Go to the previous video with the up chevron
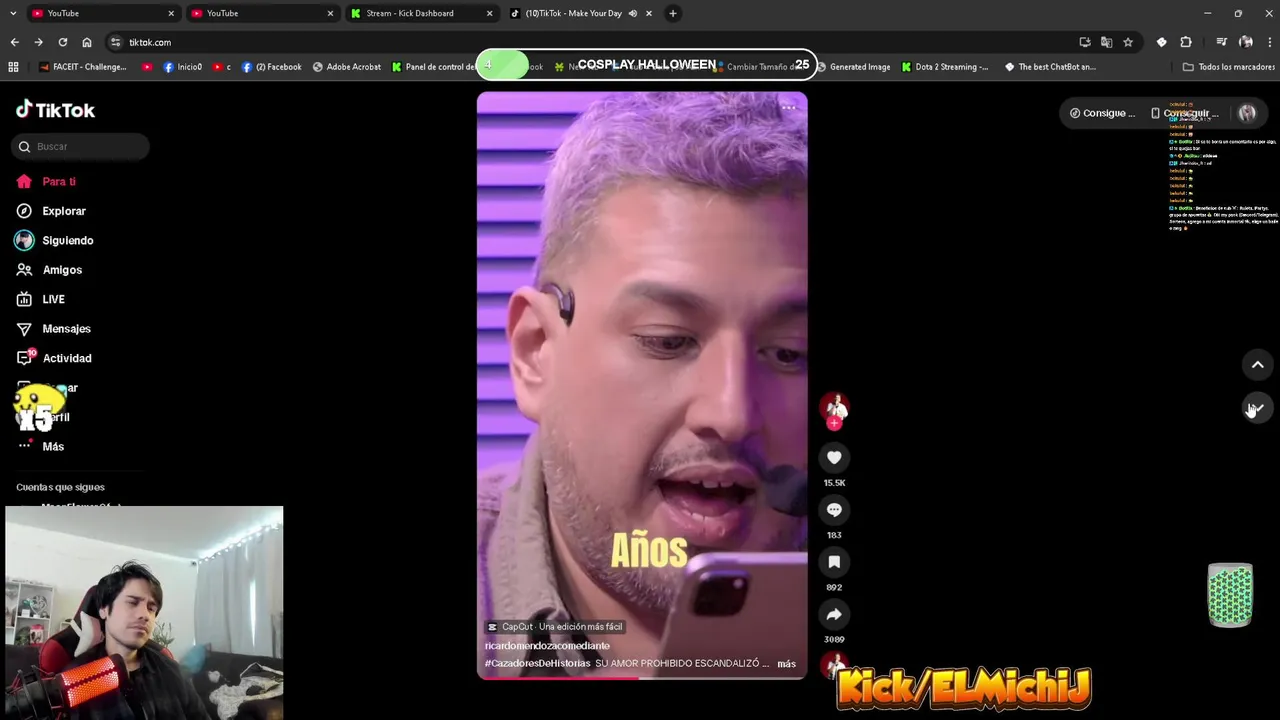Screen dimensions: 1280x720 (x=1257, y=365)
